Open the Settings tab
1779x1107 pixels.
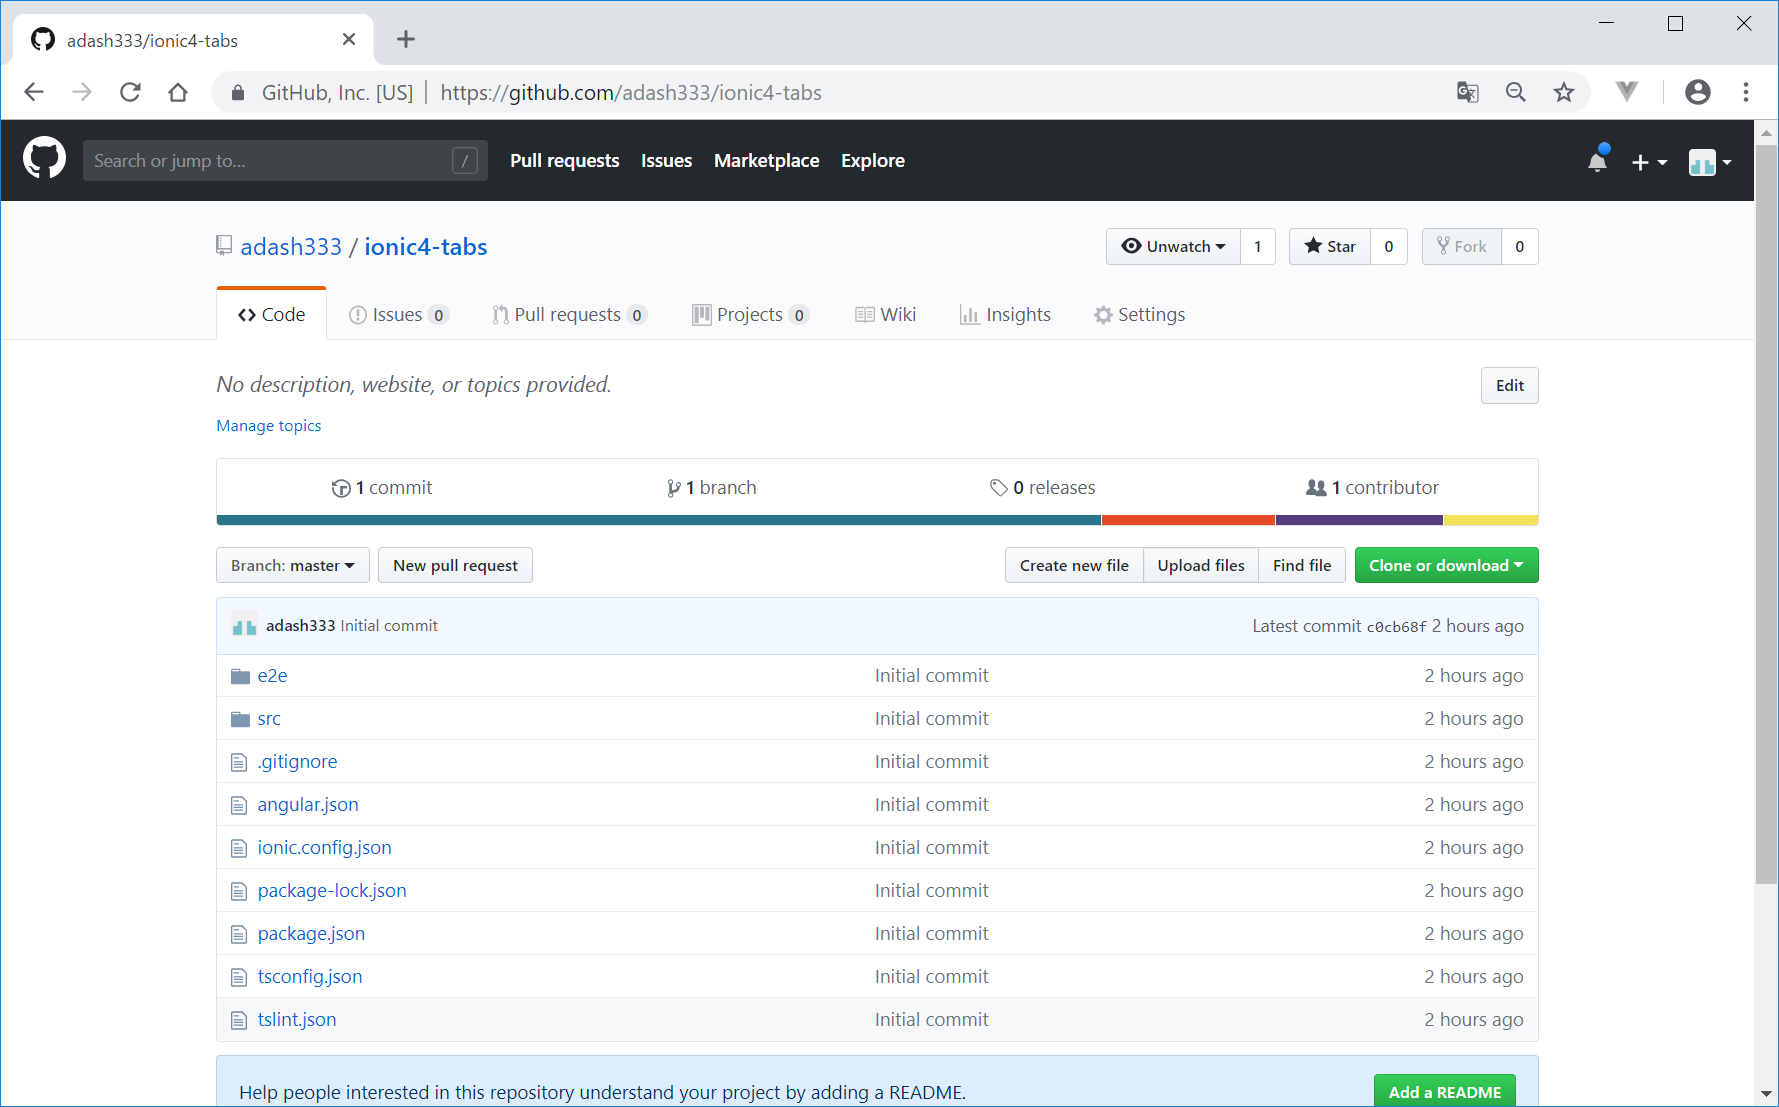1139,315
